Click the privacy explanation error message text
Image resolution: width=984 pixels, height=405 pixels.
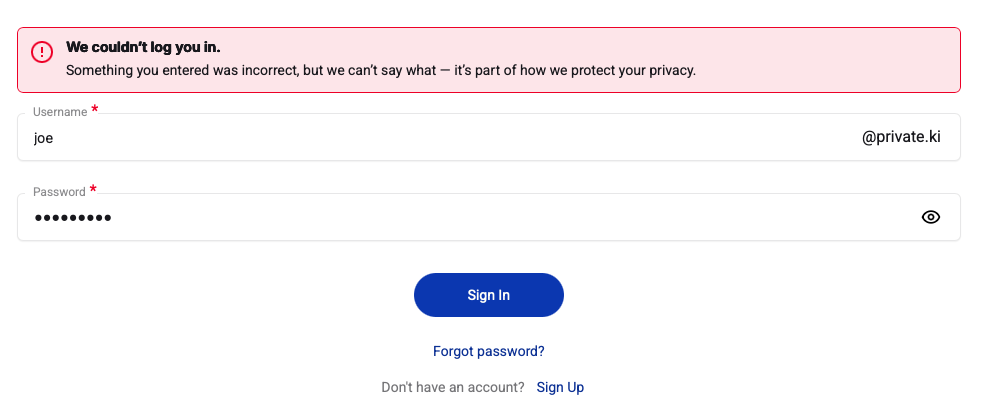coord(380,71)
